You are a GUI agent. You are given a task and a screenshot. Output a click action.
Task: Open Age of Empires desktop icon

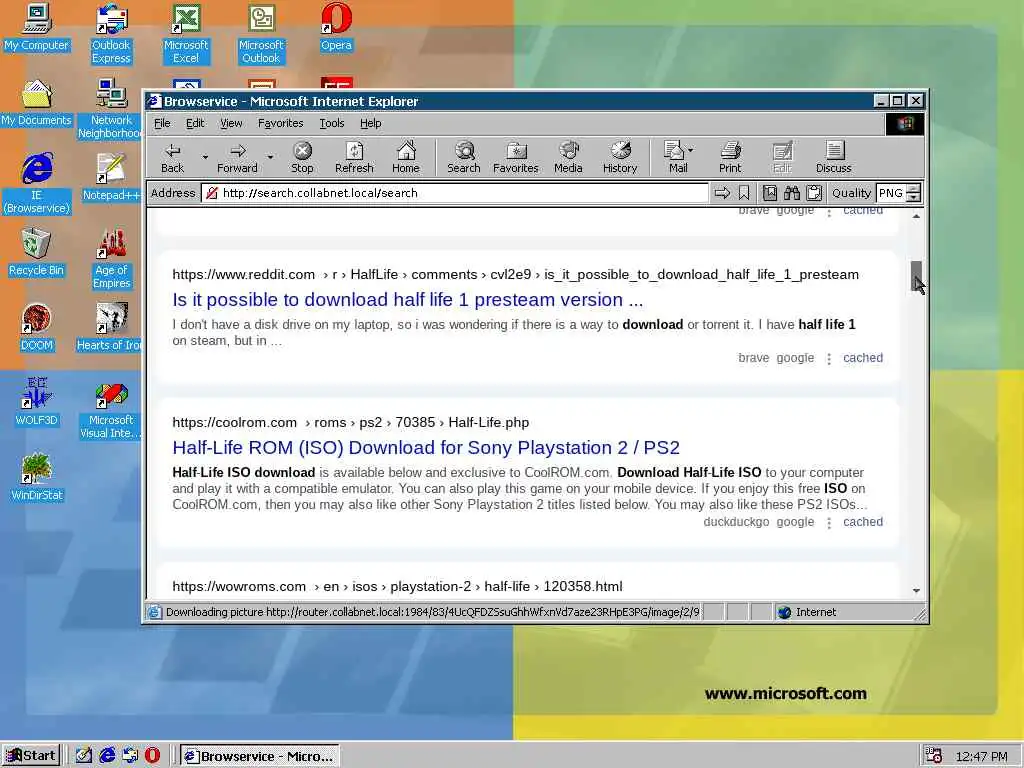(x=111, y=259)
